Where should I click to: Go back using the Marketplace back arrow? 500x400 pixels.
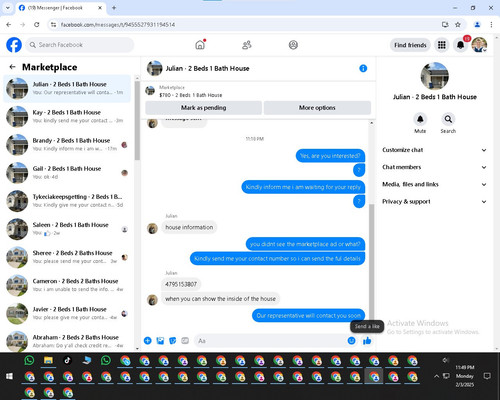click(13, 67)
